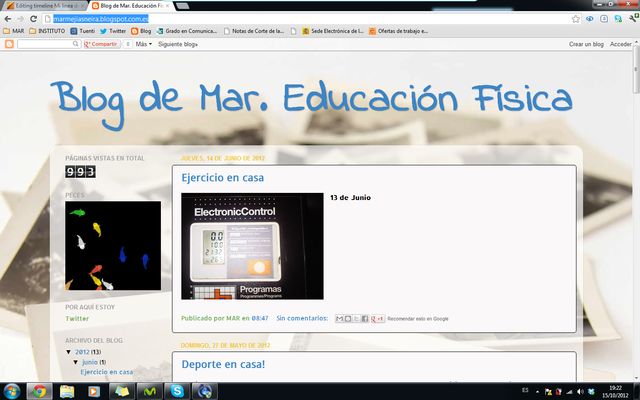Click the Blogger logo in the navbar
This screenshot has width=640, height=400.
(x=9, y=44)
